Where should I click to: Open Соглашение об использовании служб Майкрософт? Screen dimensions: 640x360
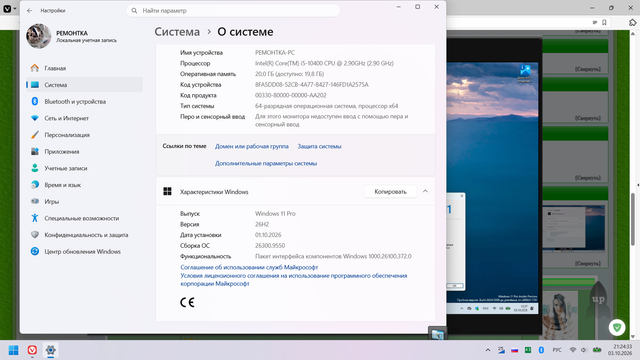[249, 267]
